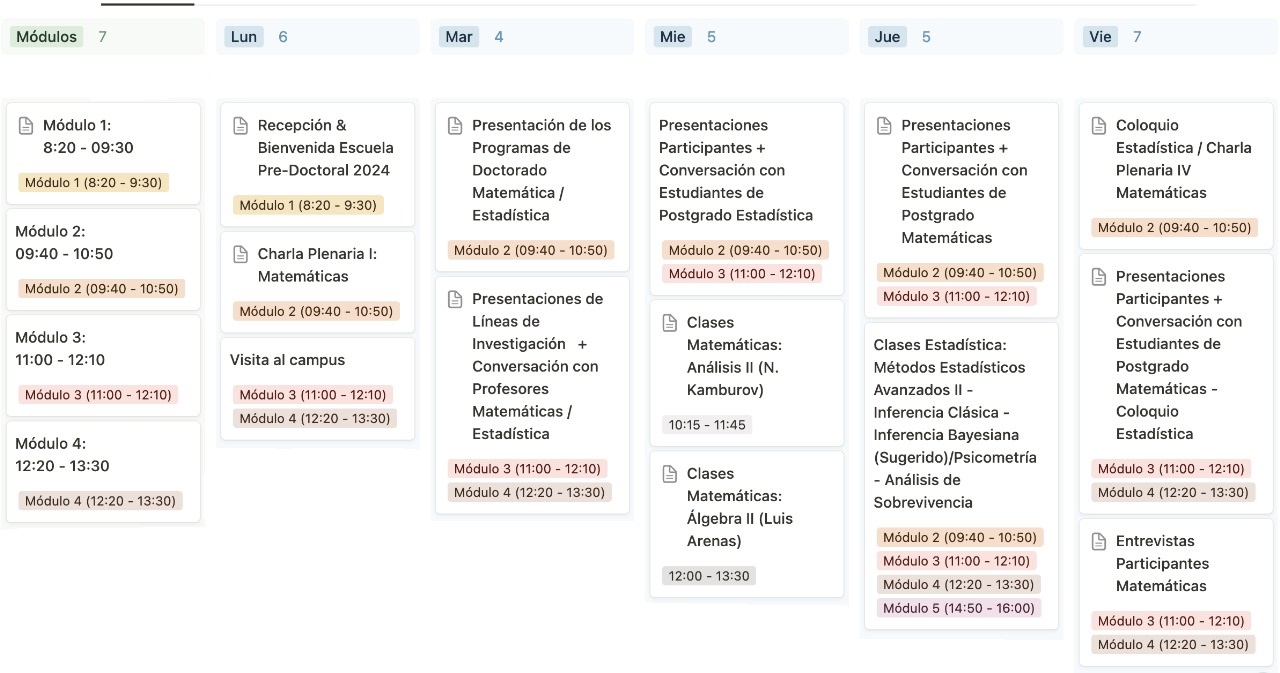Click the Módulo 2 tag on Clases Estadística card

coord(960,537)
